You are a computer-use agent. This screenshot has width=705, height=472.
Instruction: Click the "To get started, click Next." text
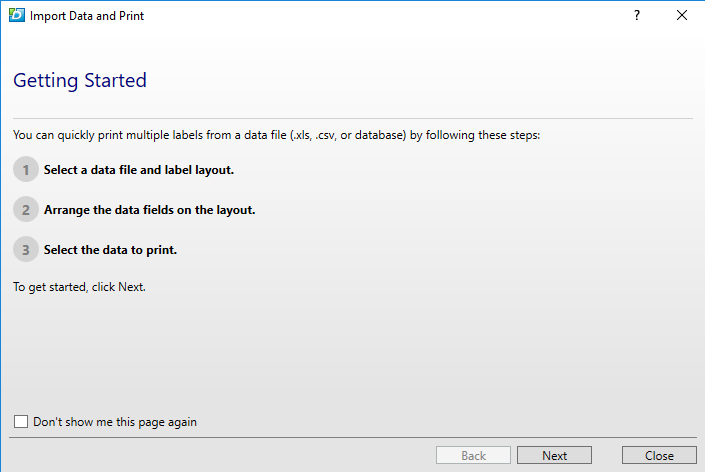coord(80,287)
